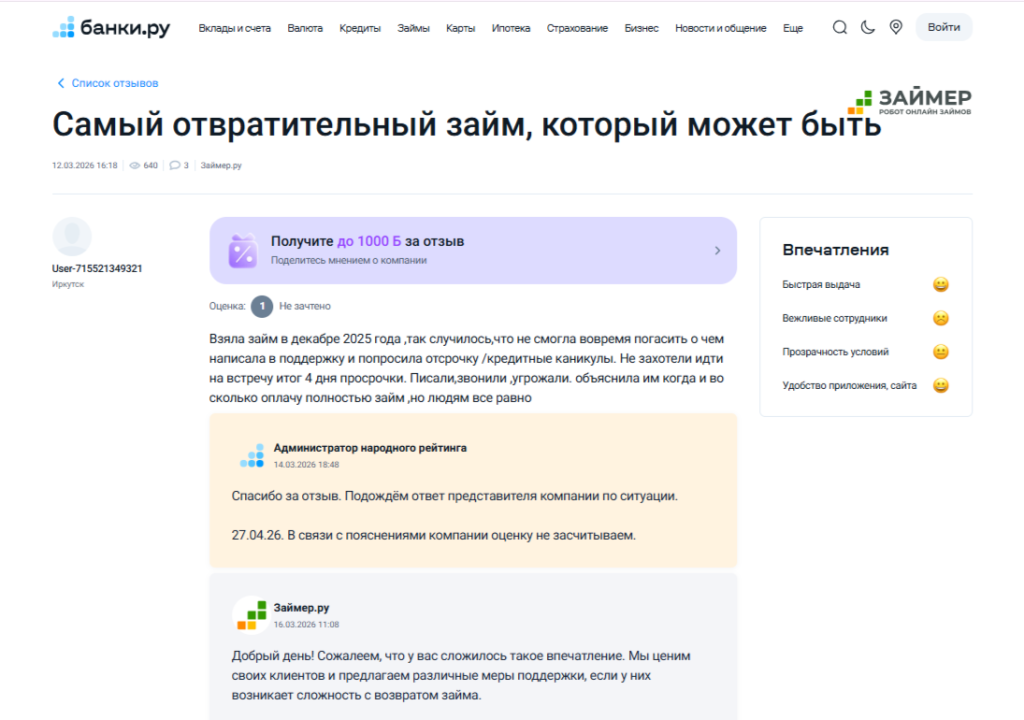Click the Займер.ру reply avatar icon
Viewport: 1024px width, 720px height.
point(251,615)
